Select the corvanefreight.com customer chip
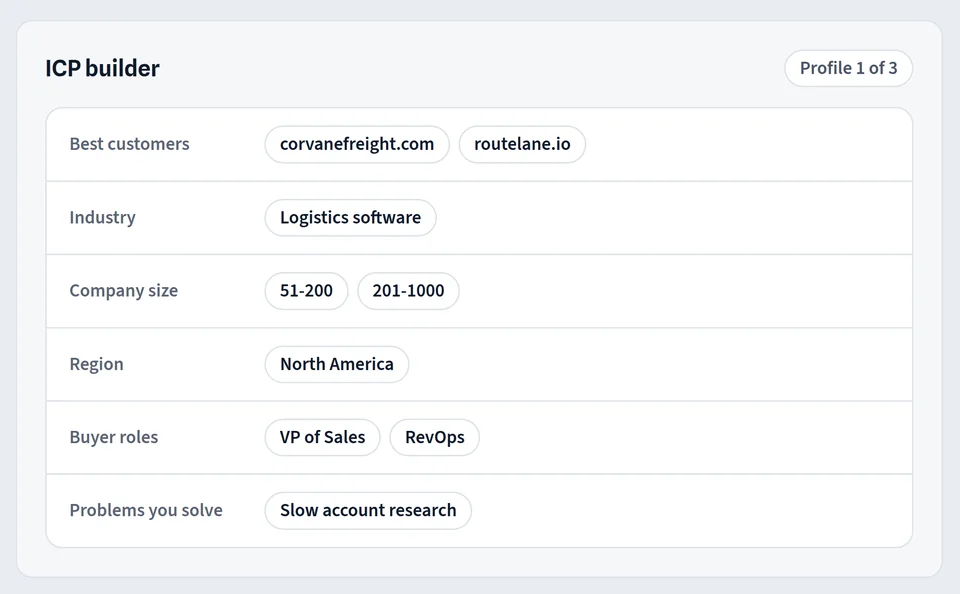960x594 pixels. pyautogui.click(x=357, y=145)
